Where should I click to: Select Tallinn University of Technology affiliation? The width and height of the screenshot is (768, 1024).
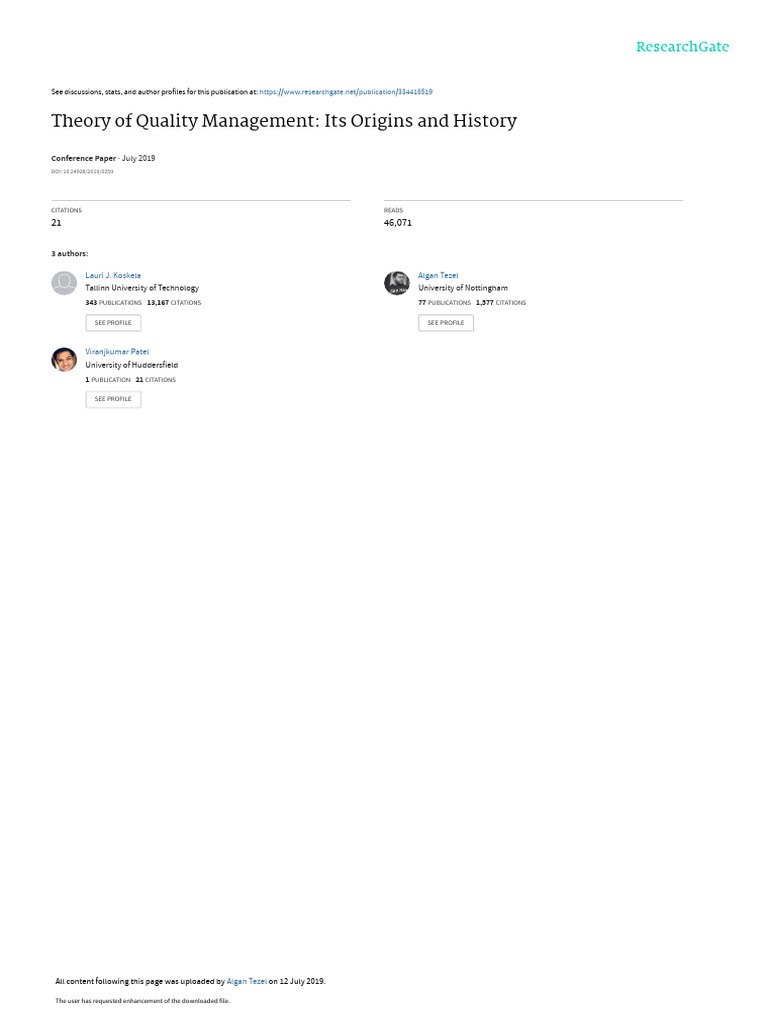tap(142, 288)
